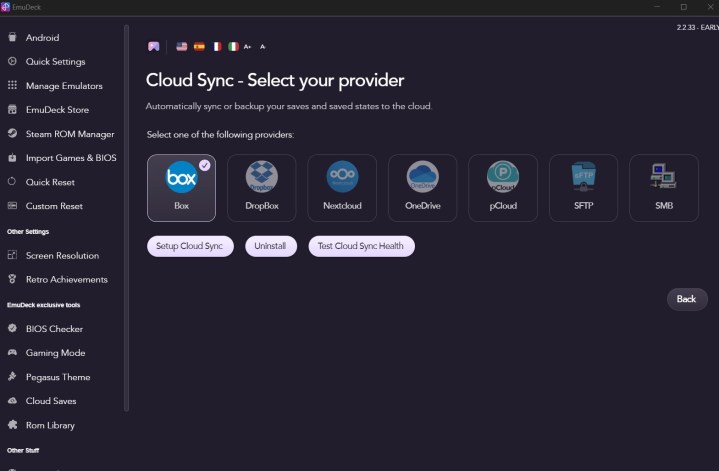Click the Import Games & BIOS icon
The image size is (719, 471).
coord(12,157)
